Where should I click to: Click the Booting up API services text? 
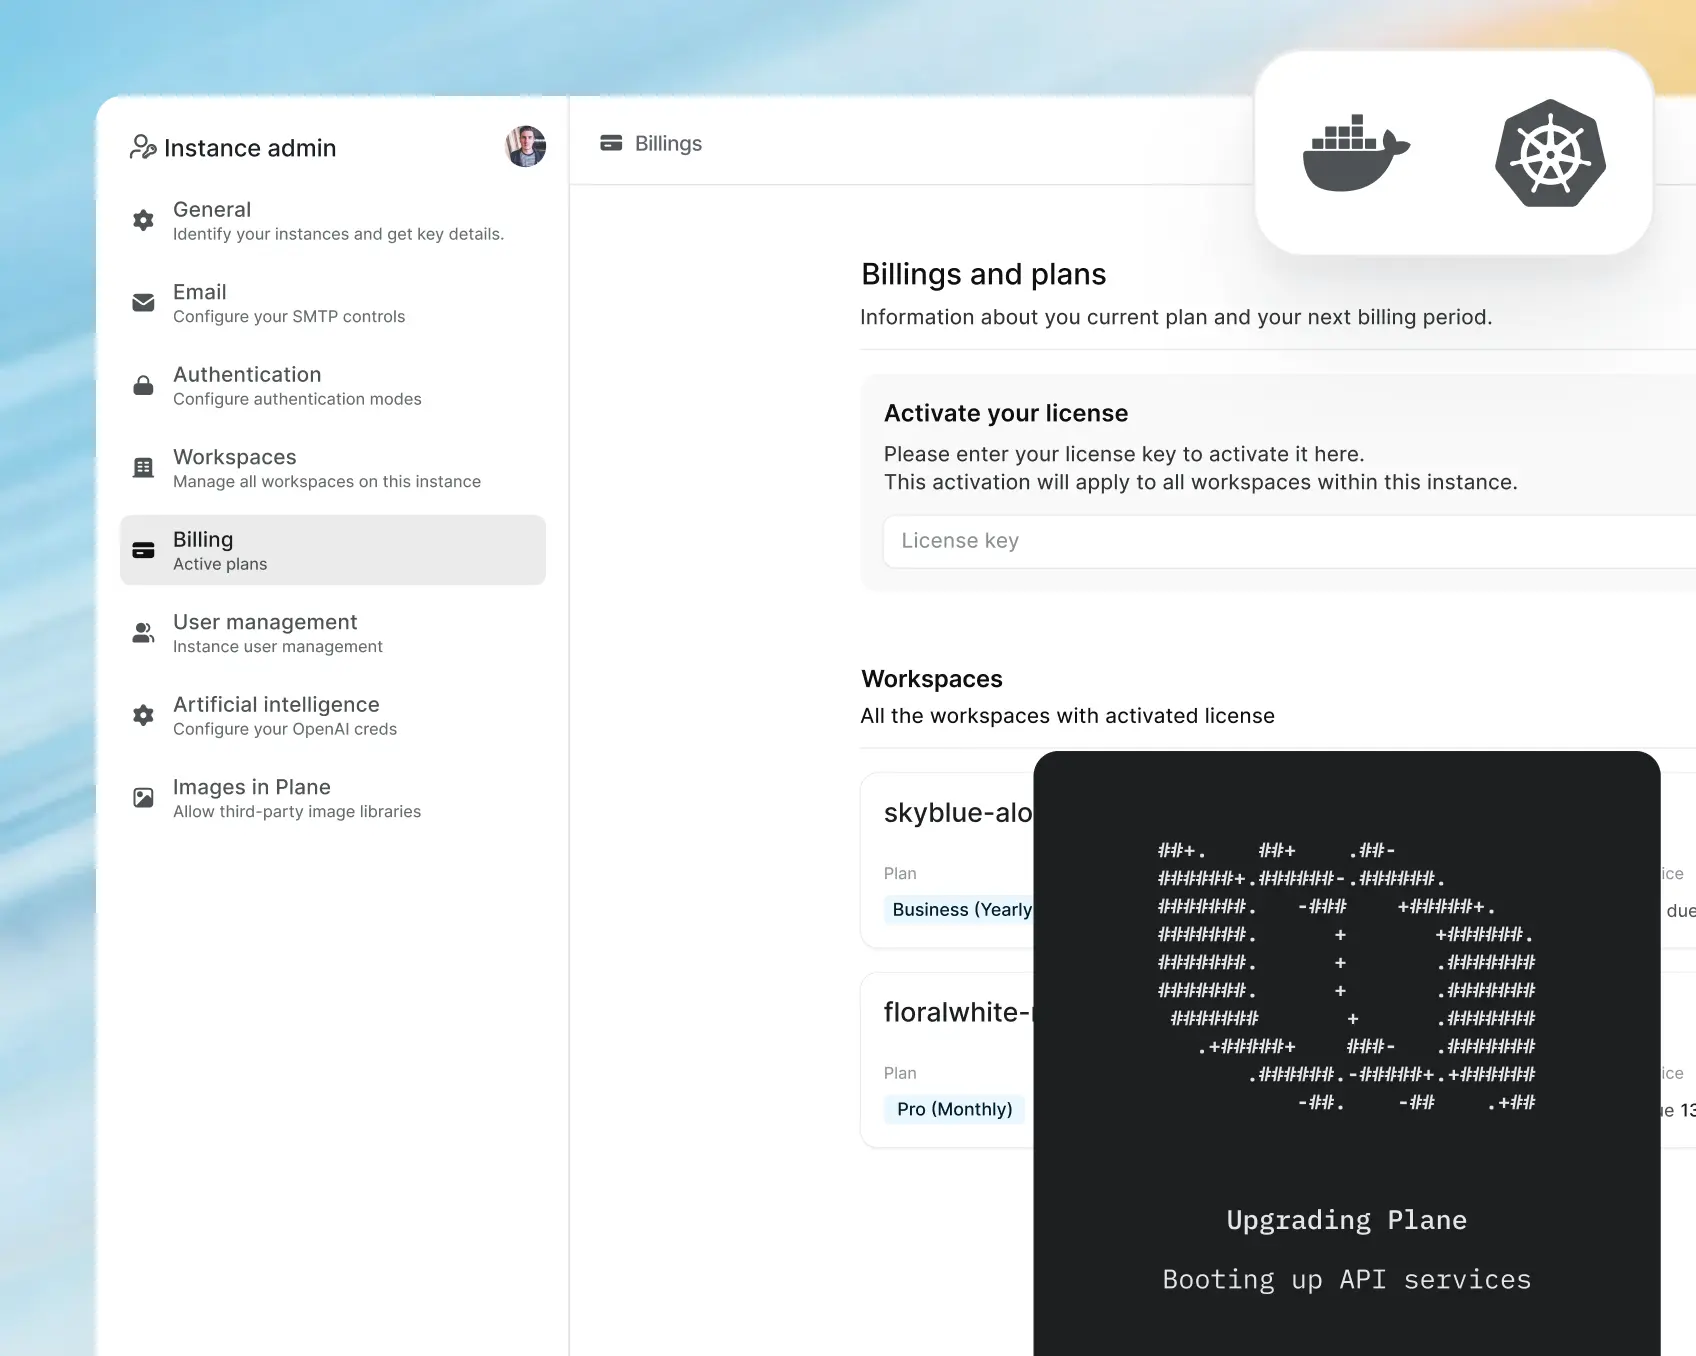click(1346, 1280)
